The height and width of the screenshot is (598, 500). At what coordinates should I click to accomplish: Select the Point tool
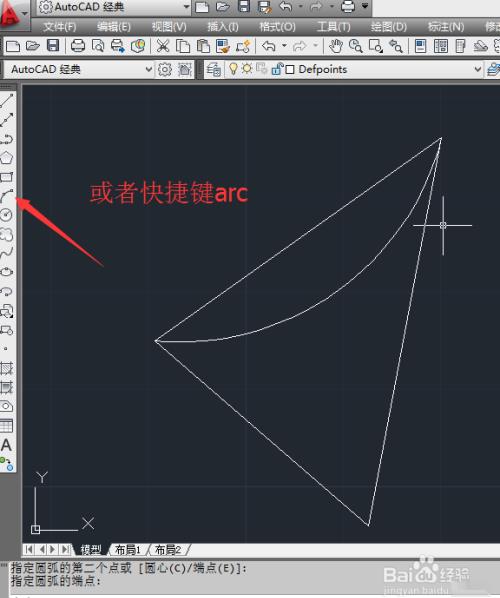pos(6,349)
